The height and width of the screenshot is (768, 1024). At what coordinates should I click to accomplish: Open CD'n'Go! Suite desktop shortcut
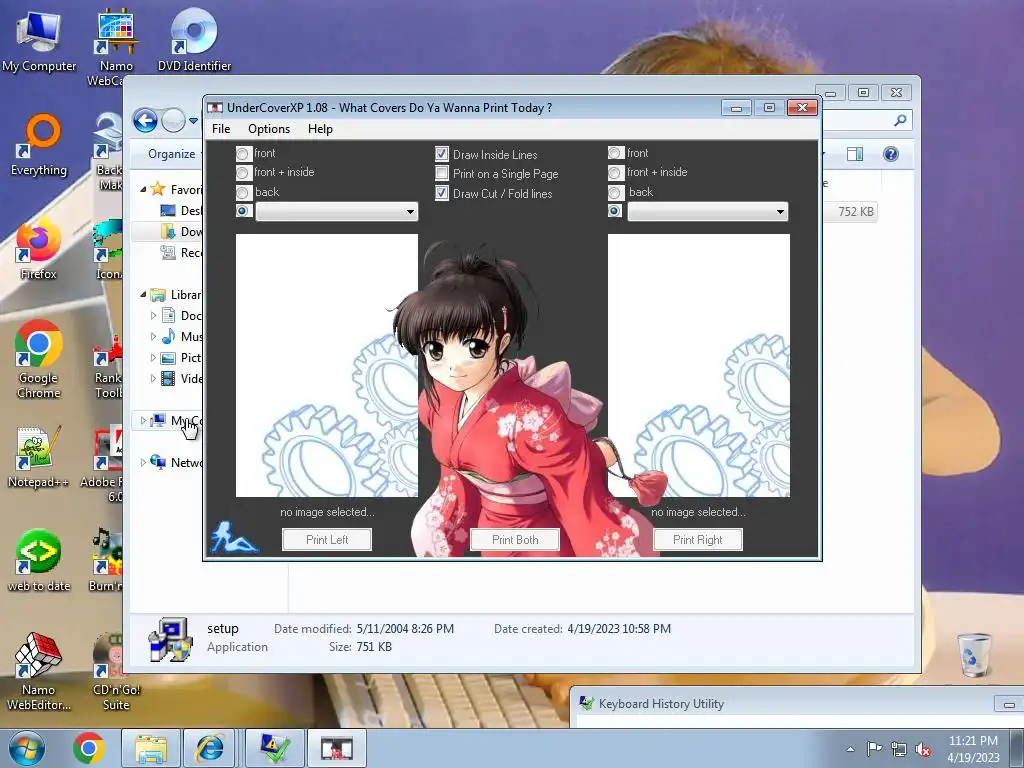coord(115,671)
